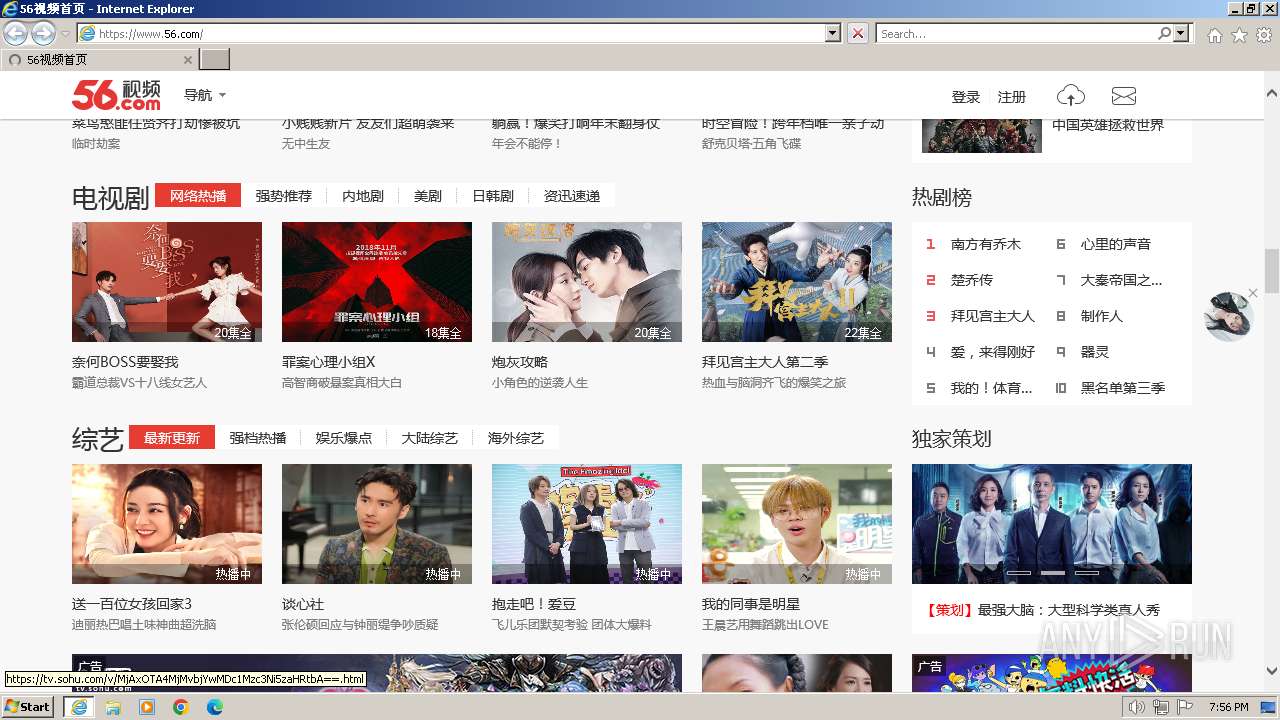
Task: Select the 内地剧 tab
Action: pyautogui.click(x=363, y=196)
